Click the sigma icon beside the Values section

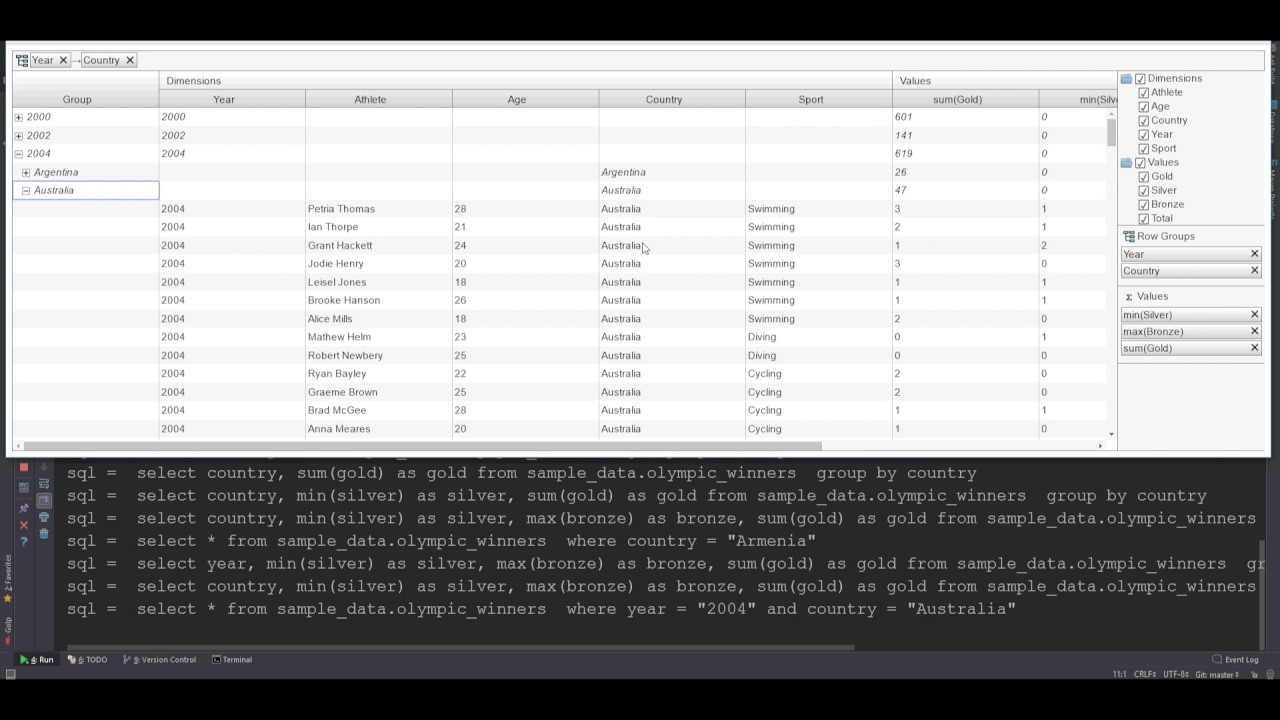(x=1129, y=297)
